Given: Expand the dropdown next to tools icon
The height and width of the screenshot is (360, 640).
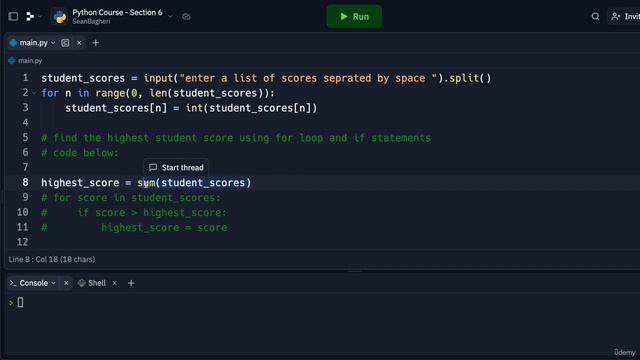Looking at the screenshot, I should (40, 16).
